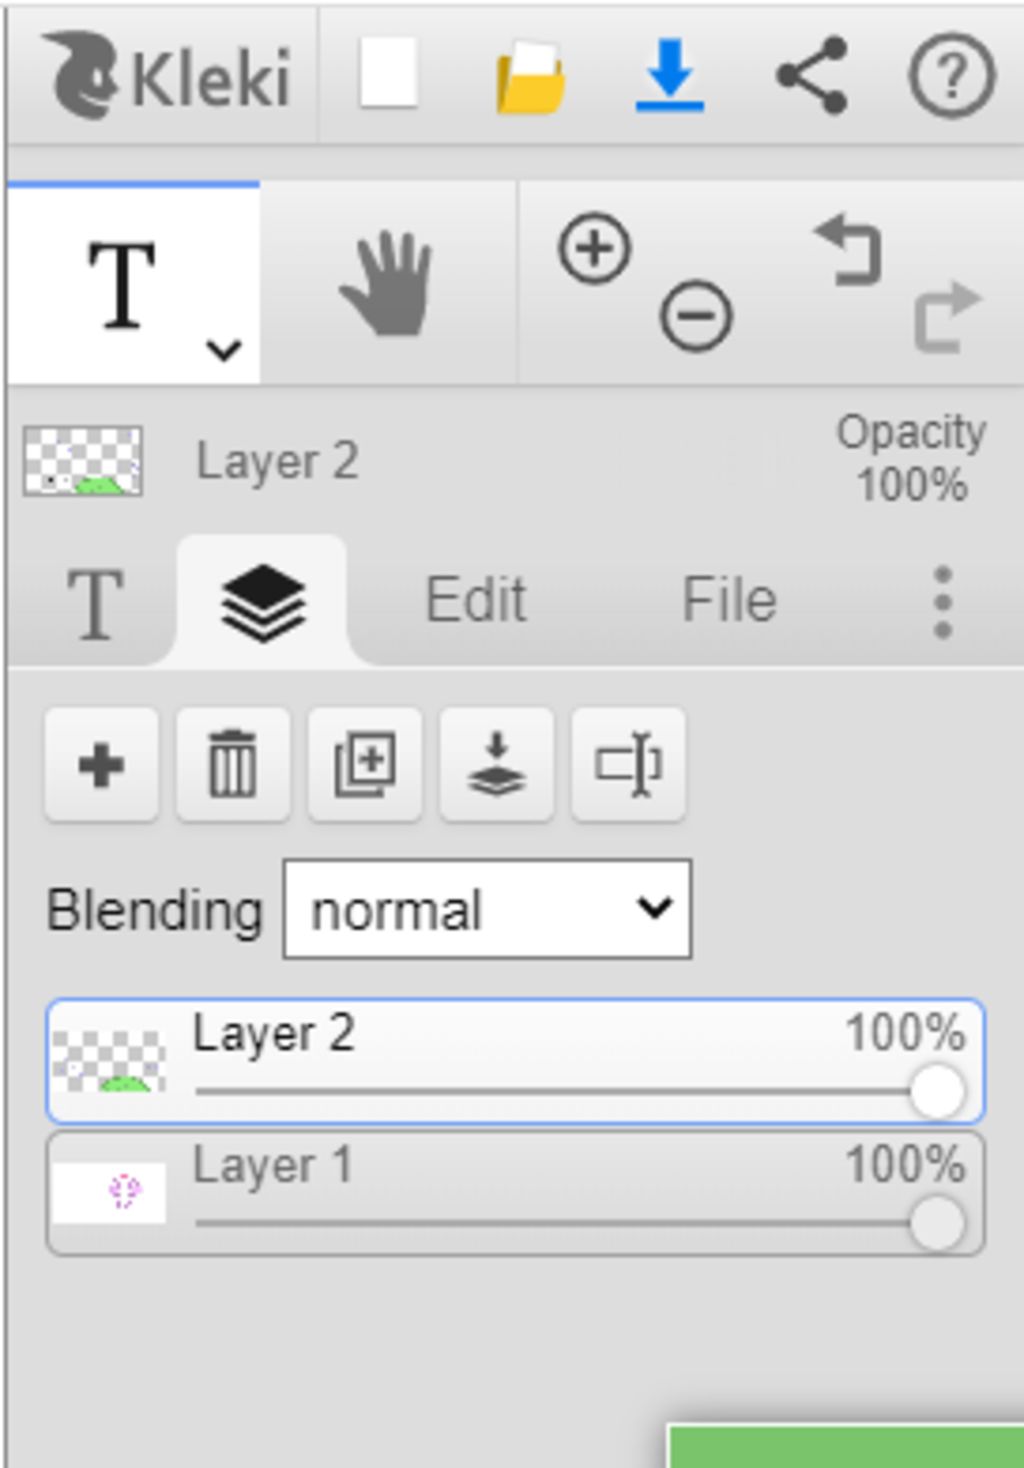Select the Layer 1 thumbnail

click(109, 1192)
